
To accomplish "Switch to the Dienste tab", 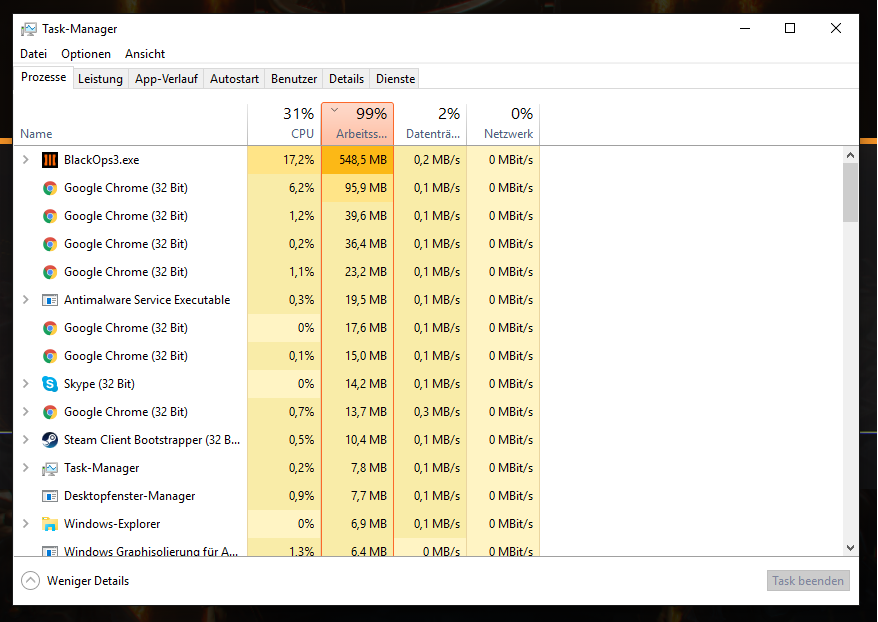I will tap(395, 79).
